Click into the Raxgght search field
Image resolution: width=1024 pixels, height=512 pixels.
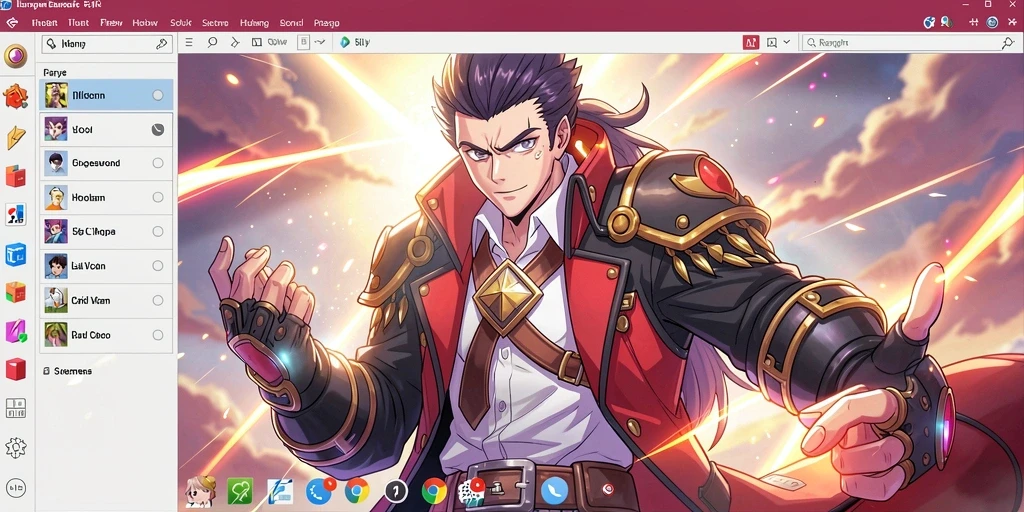point(910,43)
